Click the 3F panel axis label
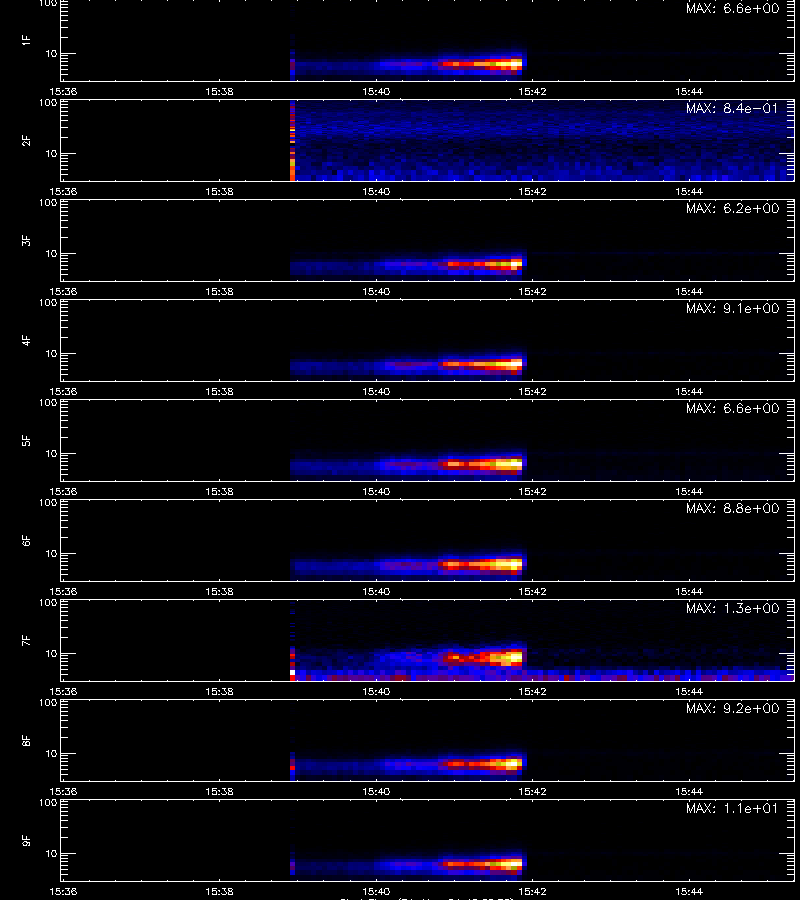Screen dimensions: 800x900 coord(26,240)
